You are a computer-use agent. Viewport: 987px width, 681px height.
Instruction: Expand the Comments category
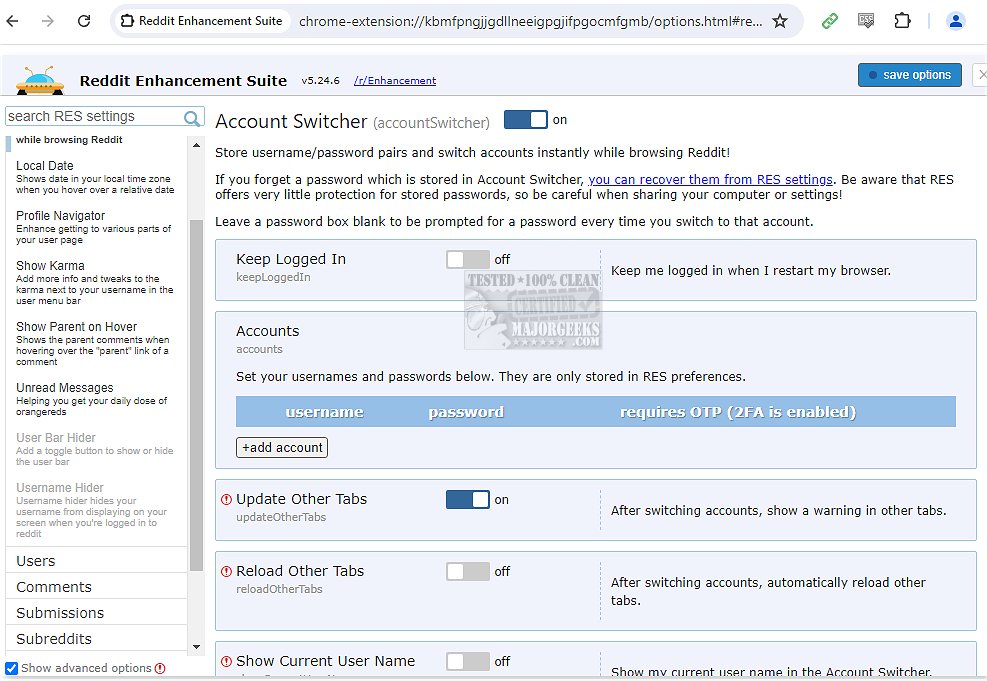point(54,587)
